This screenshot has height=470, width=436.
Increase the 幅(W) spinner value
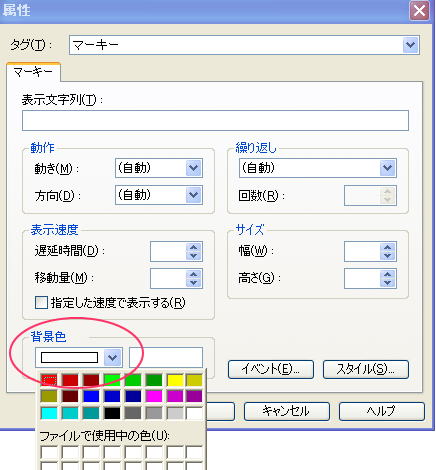click(388, 247)
